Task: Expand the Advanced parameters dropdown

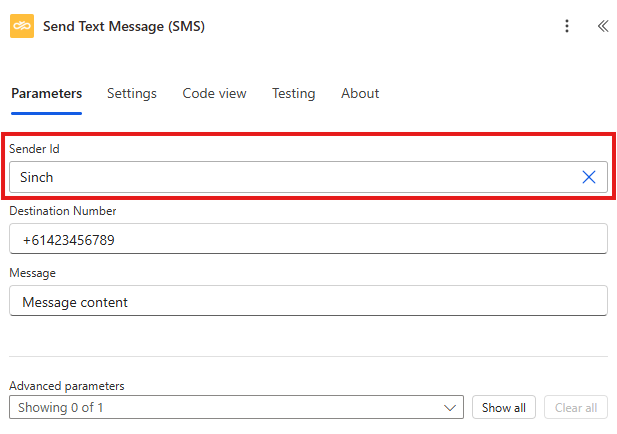Action: [x=236, y=407]
